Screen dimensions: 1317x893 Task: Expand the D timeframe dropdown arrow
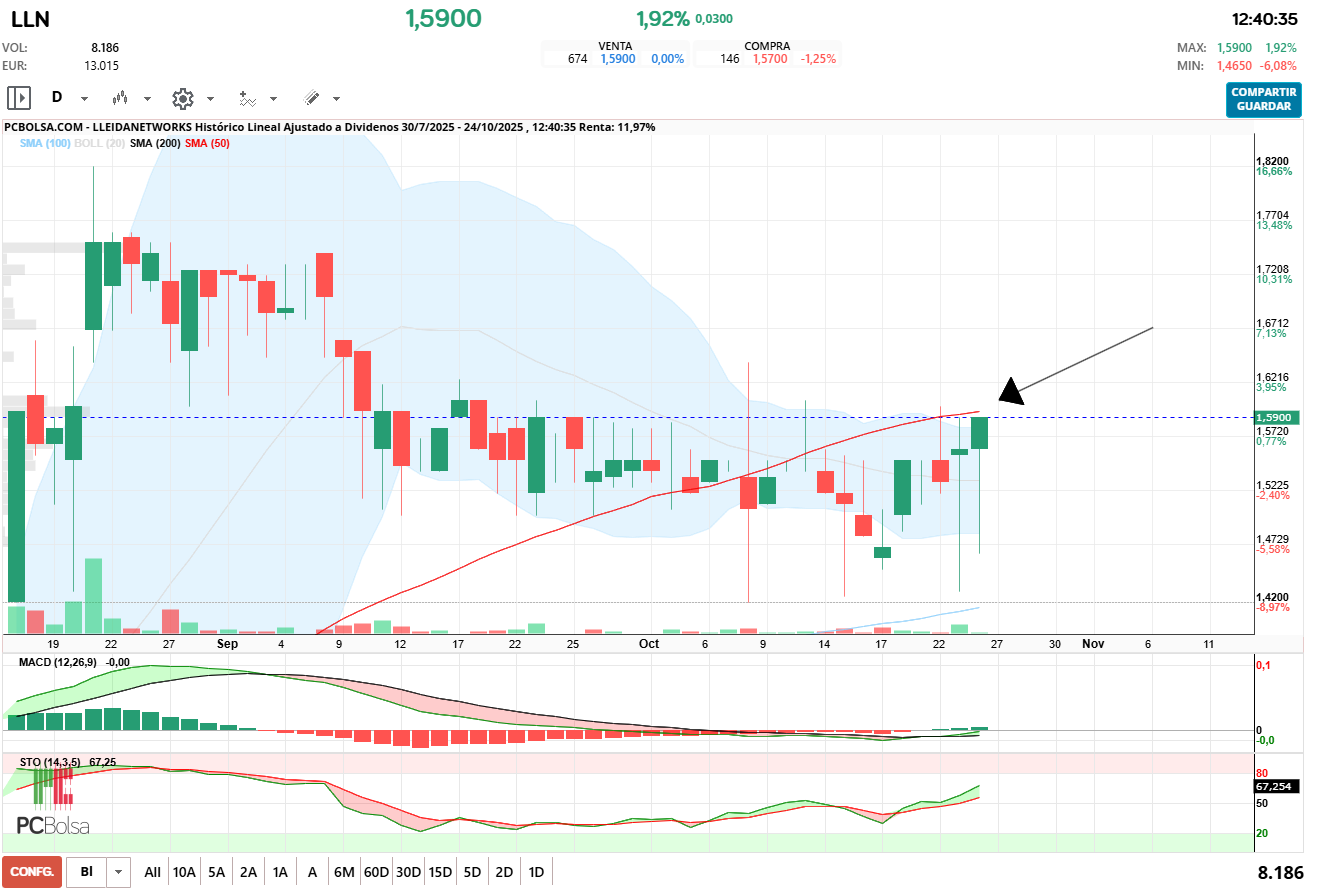[x=84, y=99]
